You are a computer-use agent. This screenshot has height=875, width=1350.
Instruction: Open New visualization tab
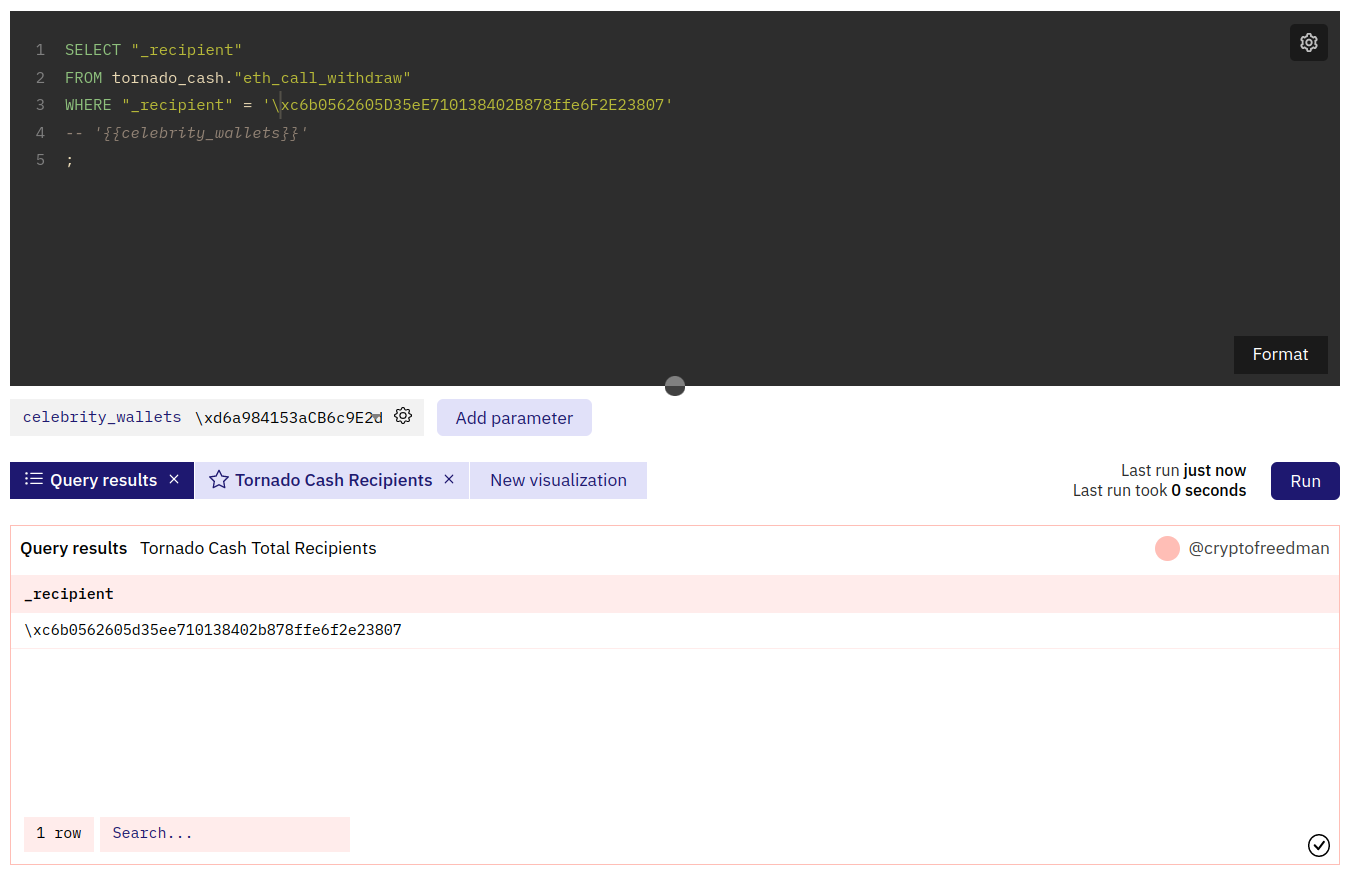pyautogui.click(x=558, y=480)
